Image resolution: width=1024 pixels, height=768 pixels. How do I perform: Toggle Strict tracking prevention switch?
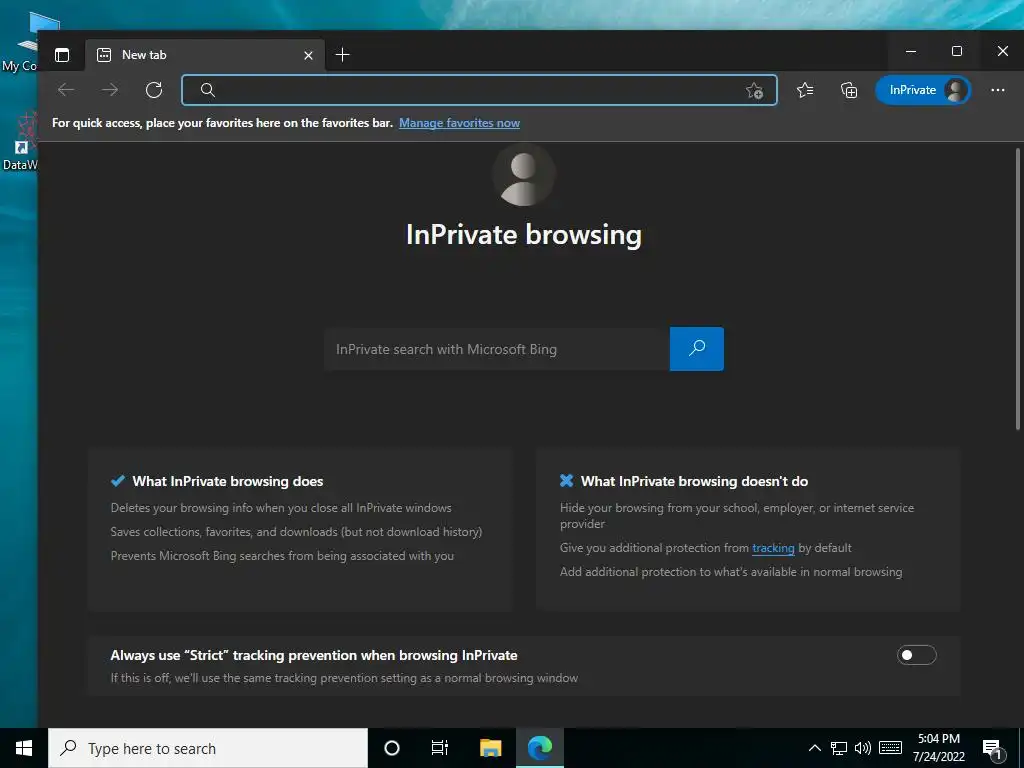917,655
